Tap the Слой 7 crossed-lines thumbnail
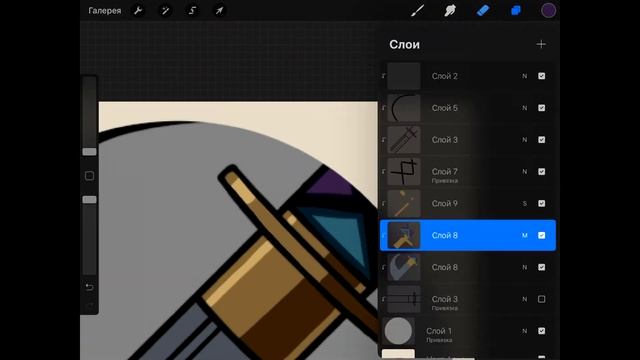Viewport: 640px width, 360px height. tap(403, 171)
